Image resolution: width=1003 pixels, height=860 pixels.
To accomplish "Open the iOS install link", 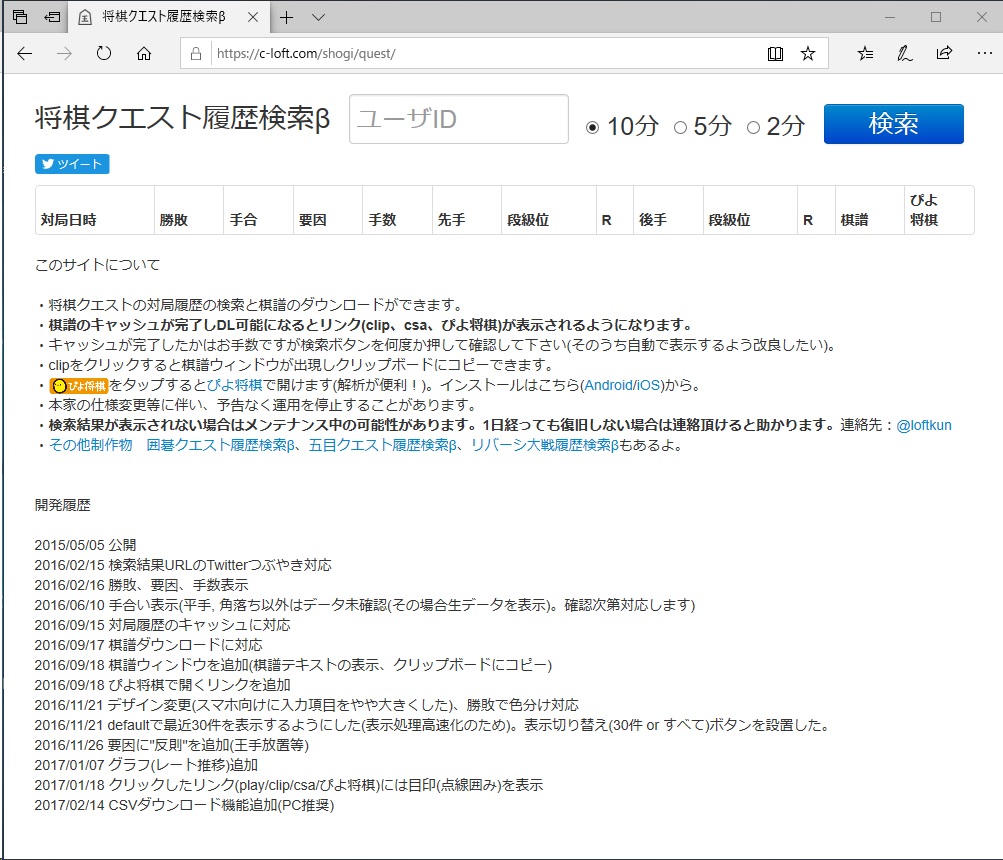I will (x=648, y=385).
